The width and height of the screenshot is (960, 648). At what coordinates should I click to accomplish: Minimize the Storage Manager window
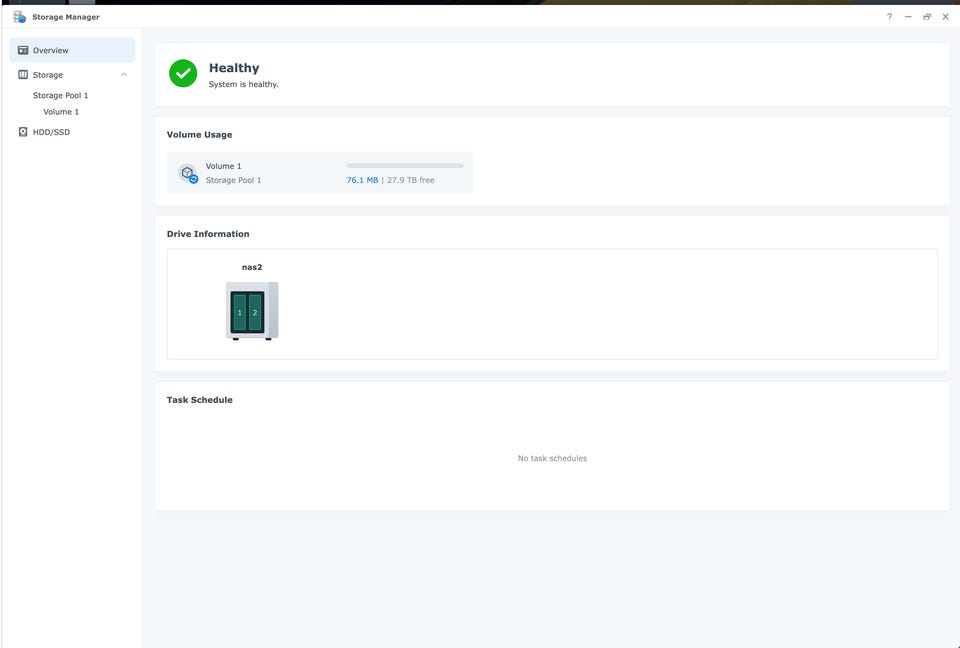pyautogui.click(x=908, y=17)
